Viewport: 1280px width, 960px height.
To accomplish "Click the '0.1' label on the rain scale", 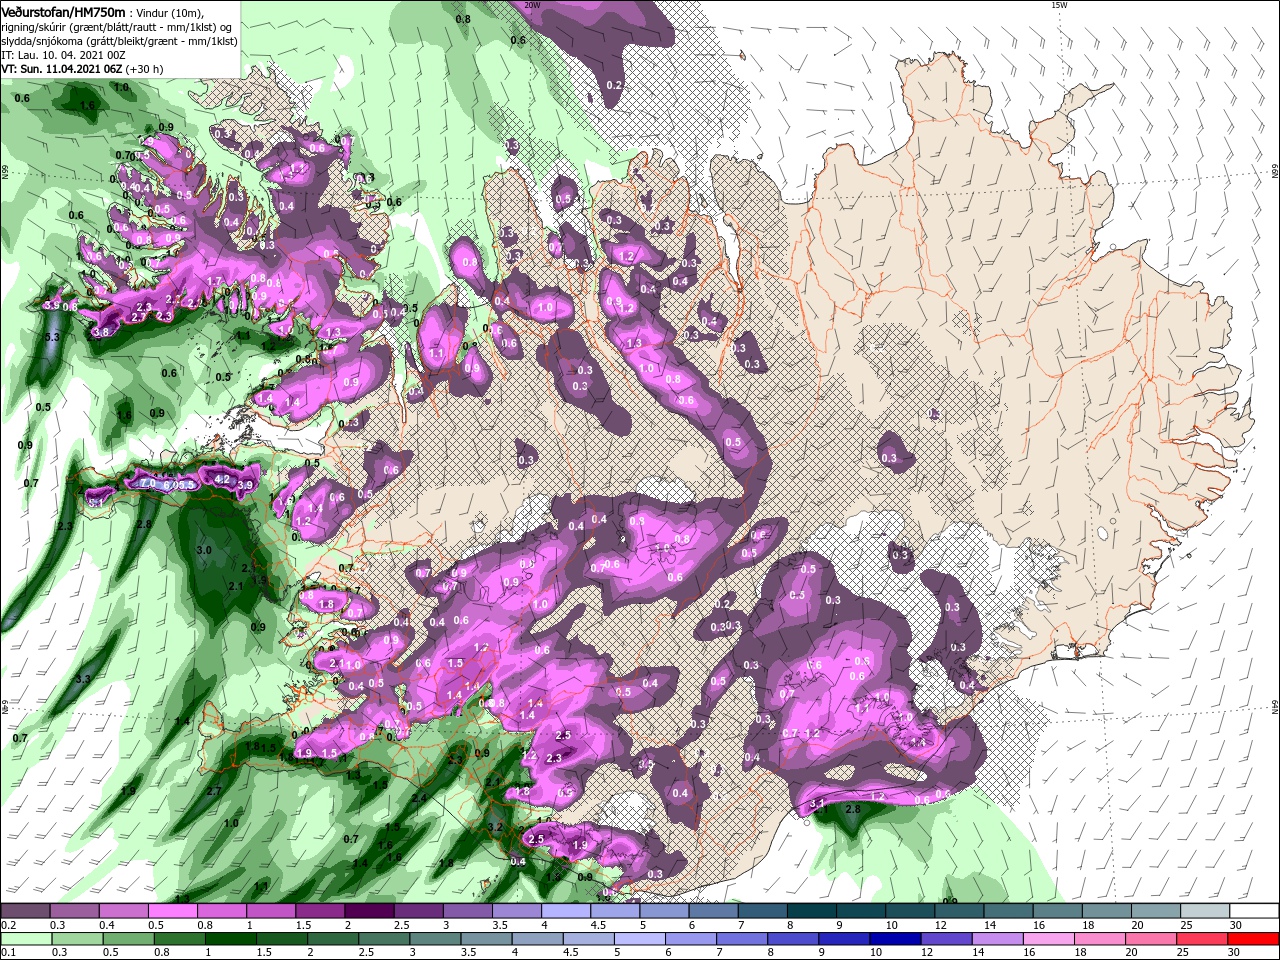I will [8, 951].
